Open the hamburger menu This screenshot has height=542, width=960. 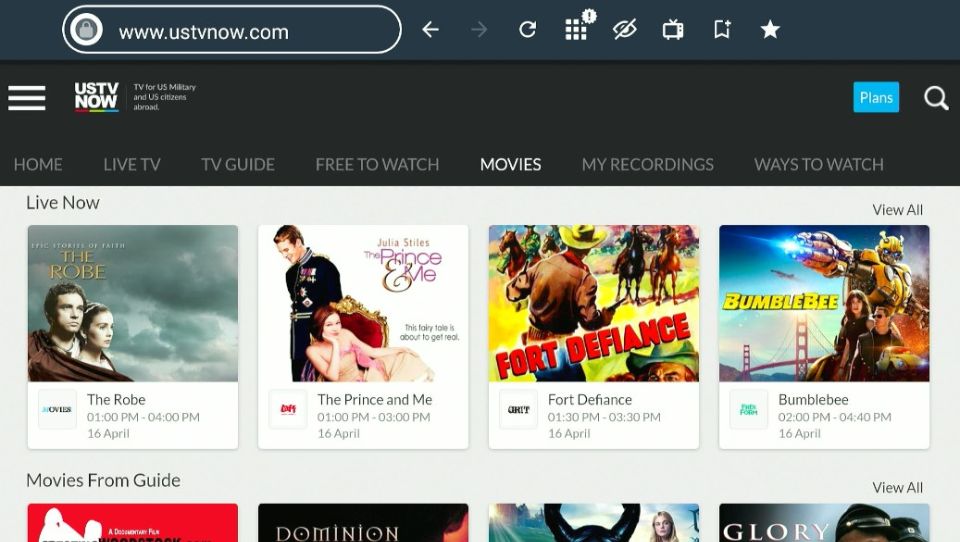coord(27,98)
